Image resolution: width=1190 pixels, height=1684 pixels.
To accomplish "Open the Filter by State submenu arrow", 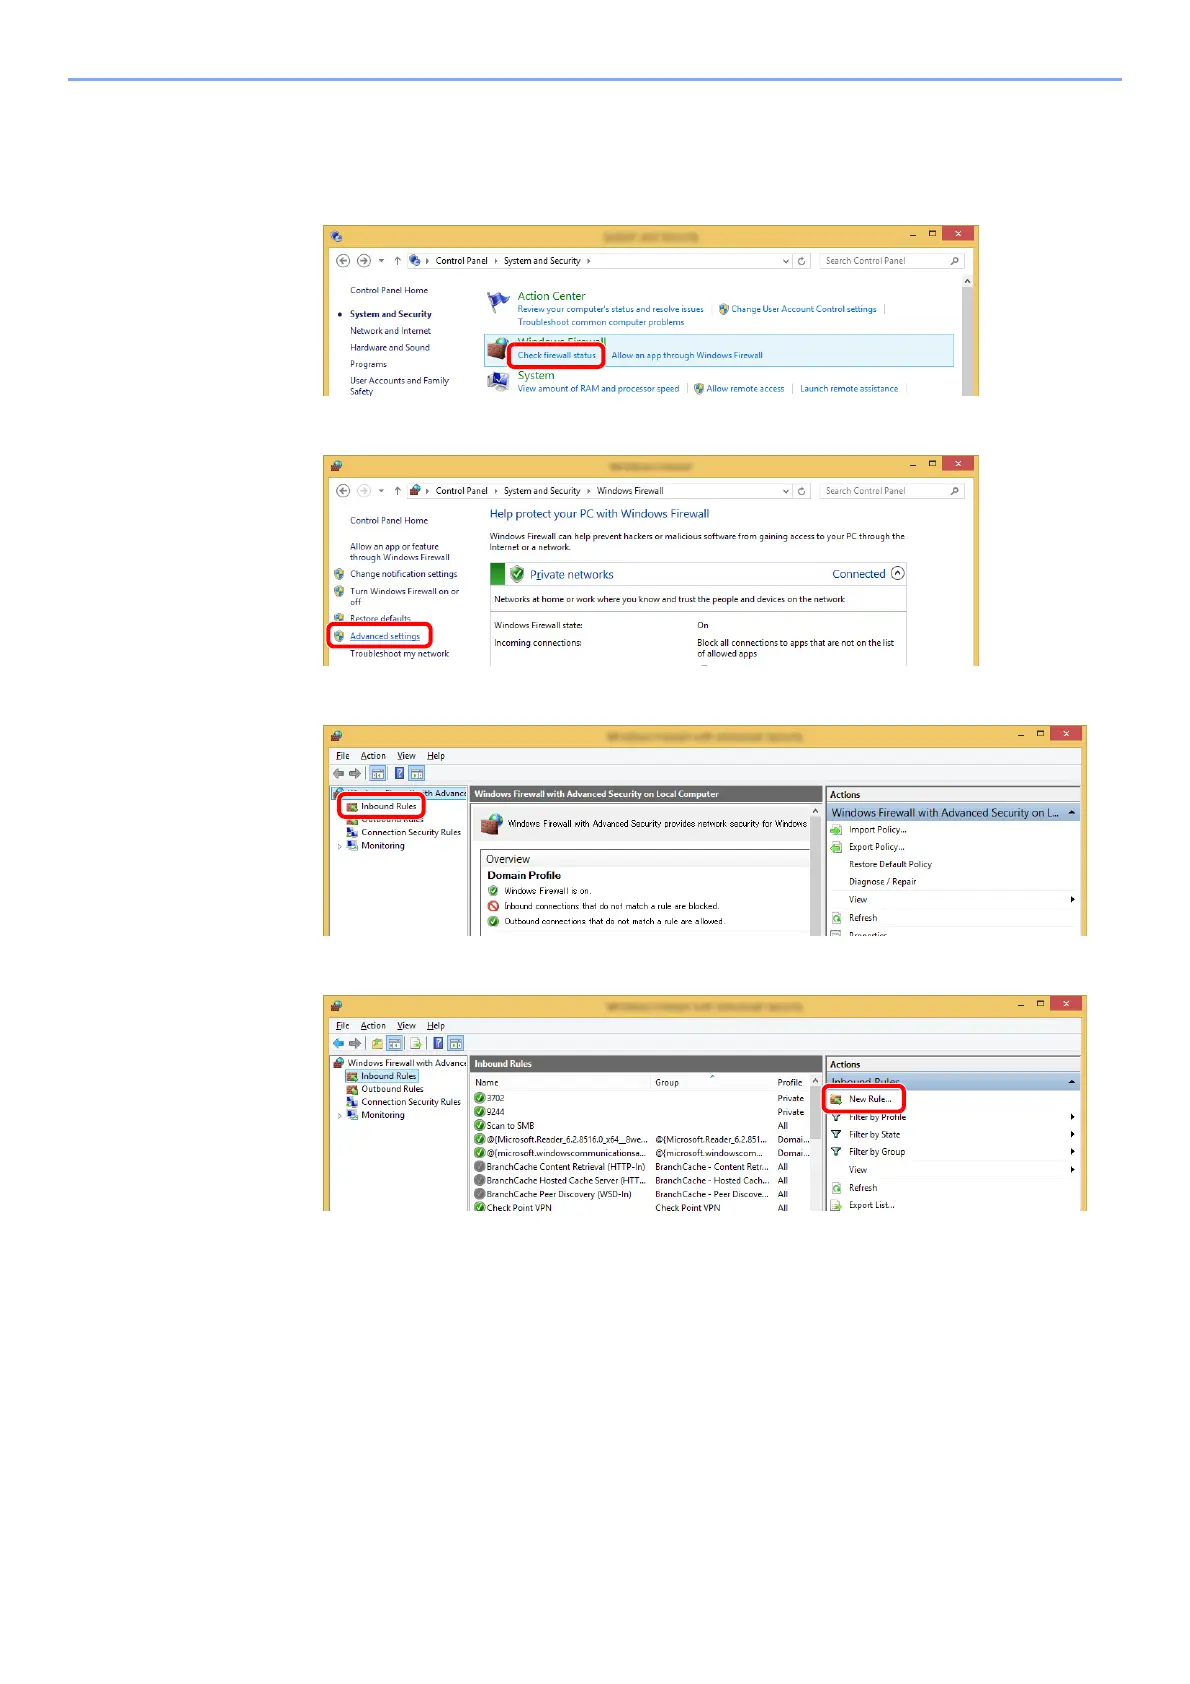I will (x=1073, y=1134).
